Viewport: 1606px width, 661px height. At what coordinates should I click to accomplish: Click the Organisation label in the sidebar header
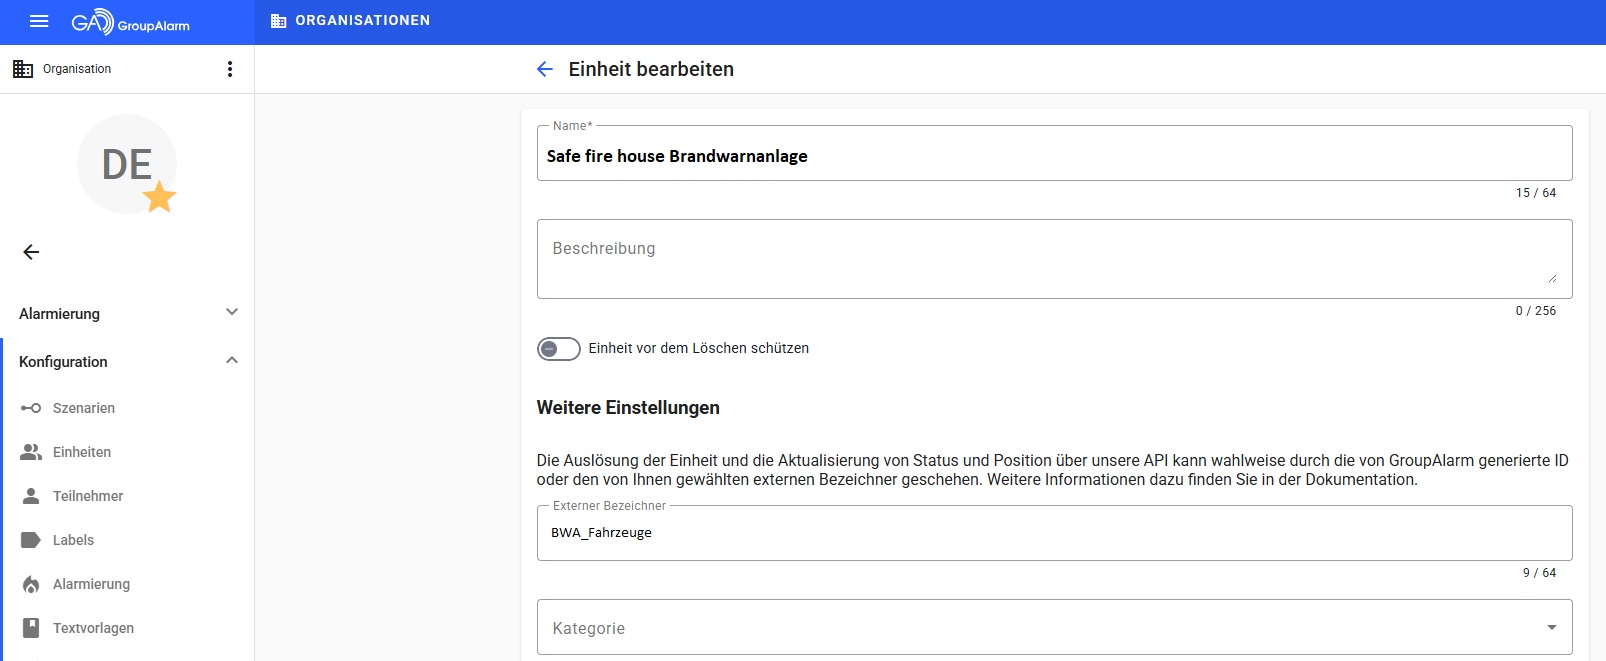pyautogui.click(x=77, y=69)
